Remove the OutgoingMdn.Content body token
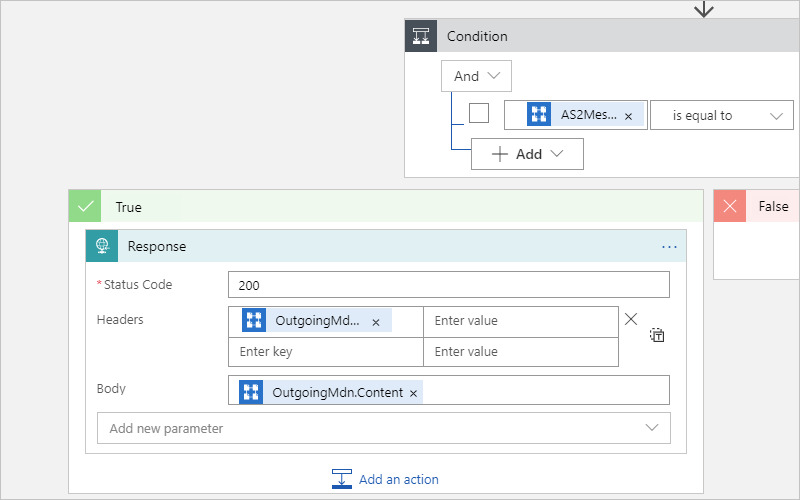 [x=413, y=394]
